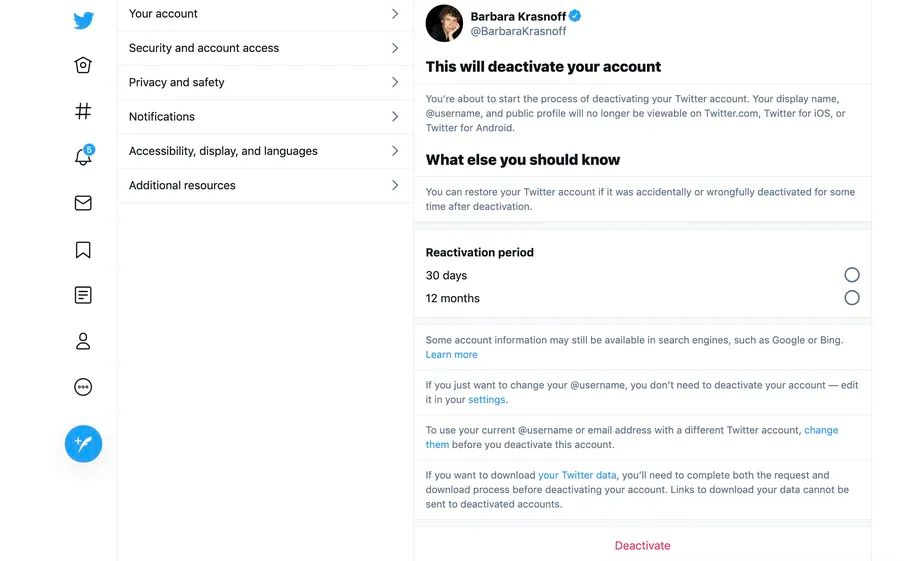
Task: Open the Bookmarks icon
Action: pyautogui.click(x=83, y=250)
